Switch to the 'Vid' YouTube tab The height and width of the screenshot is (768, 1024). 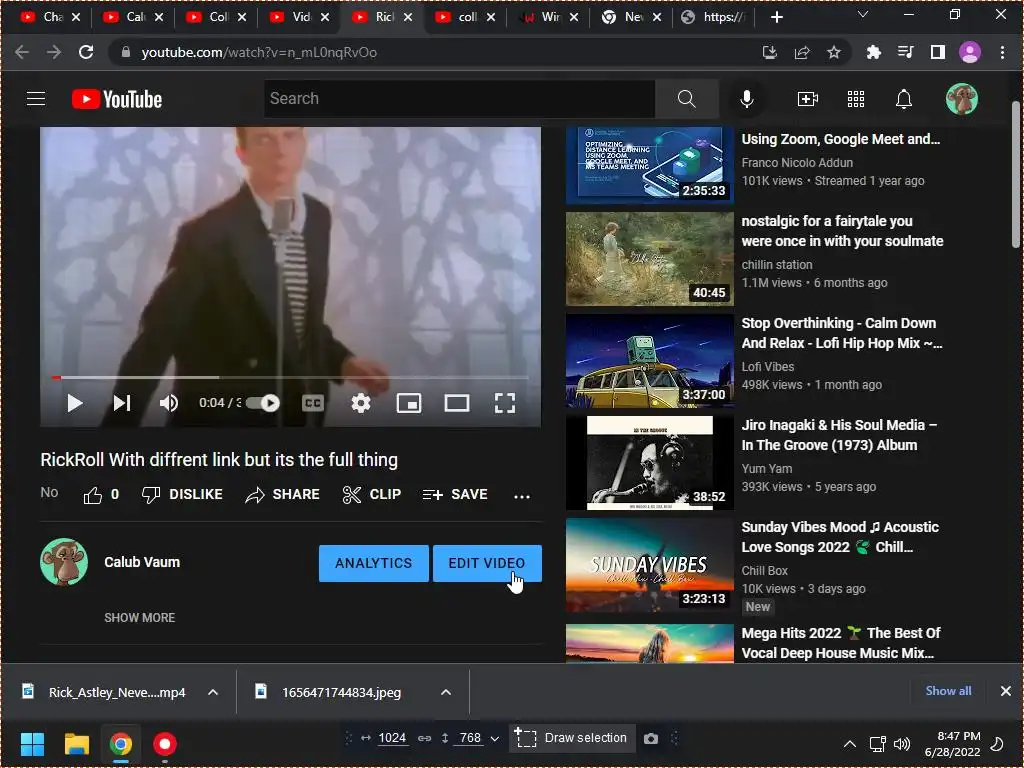[299, 17]
